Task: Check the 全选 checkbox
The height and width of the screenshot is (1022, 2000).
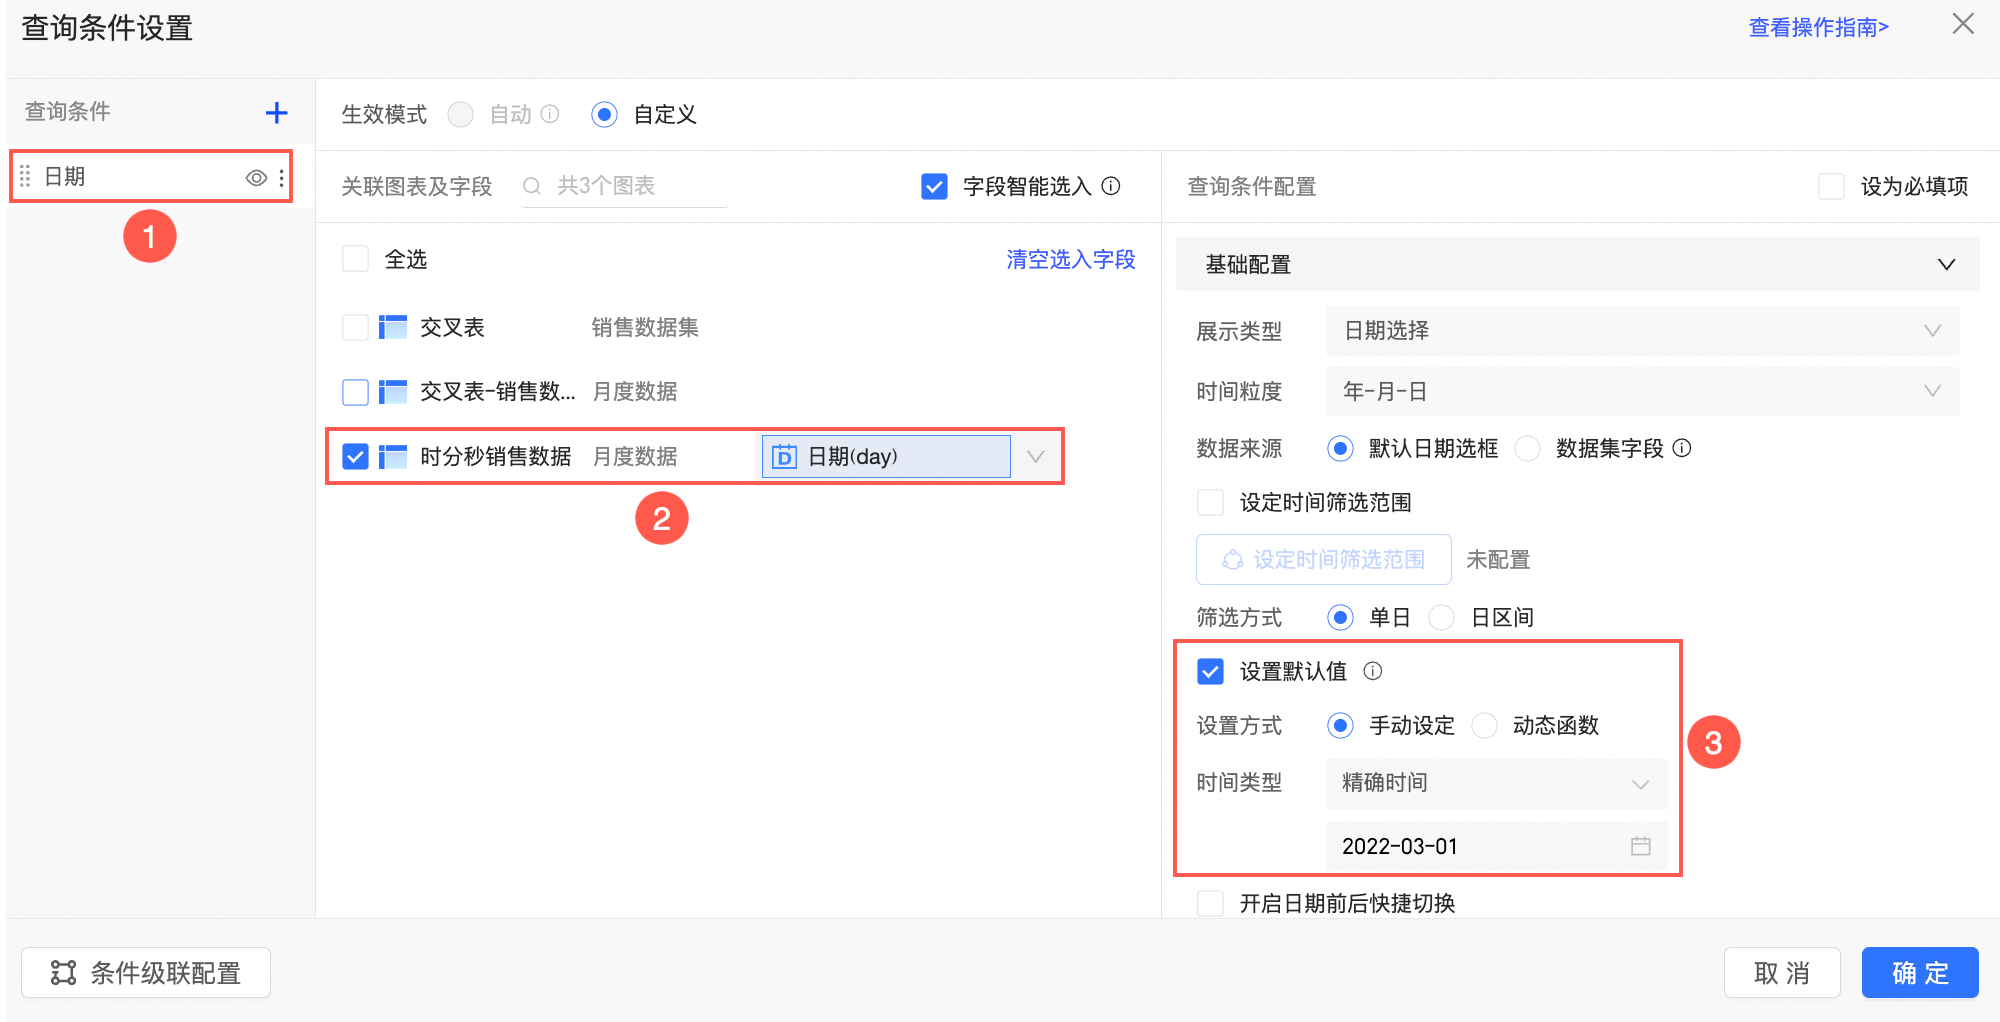Action: point(355,259)
